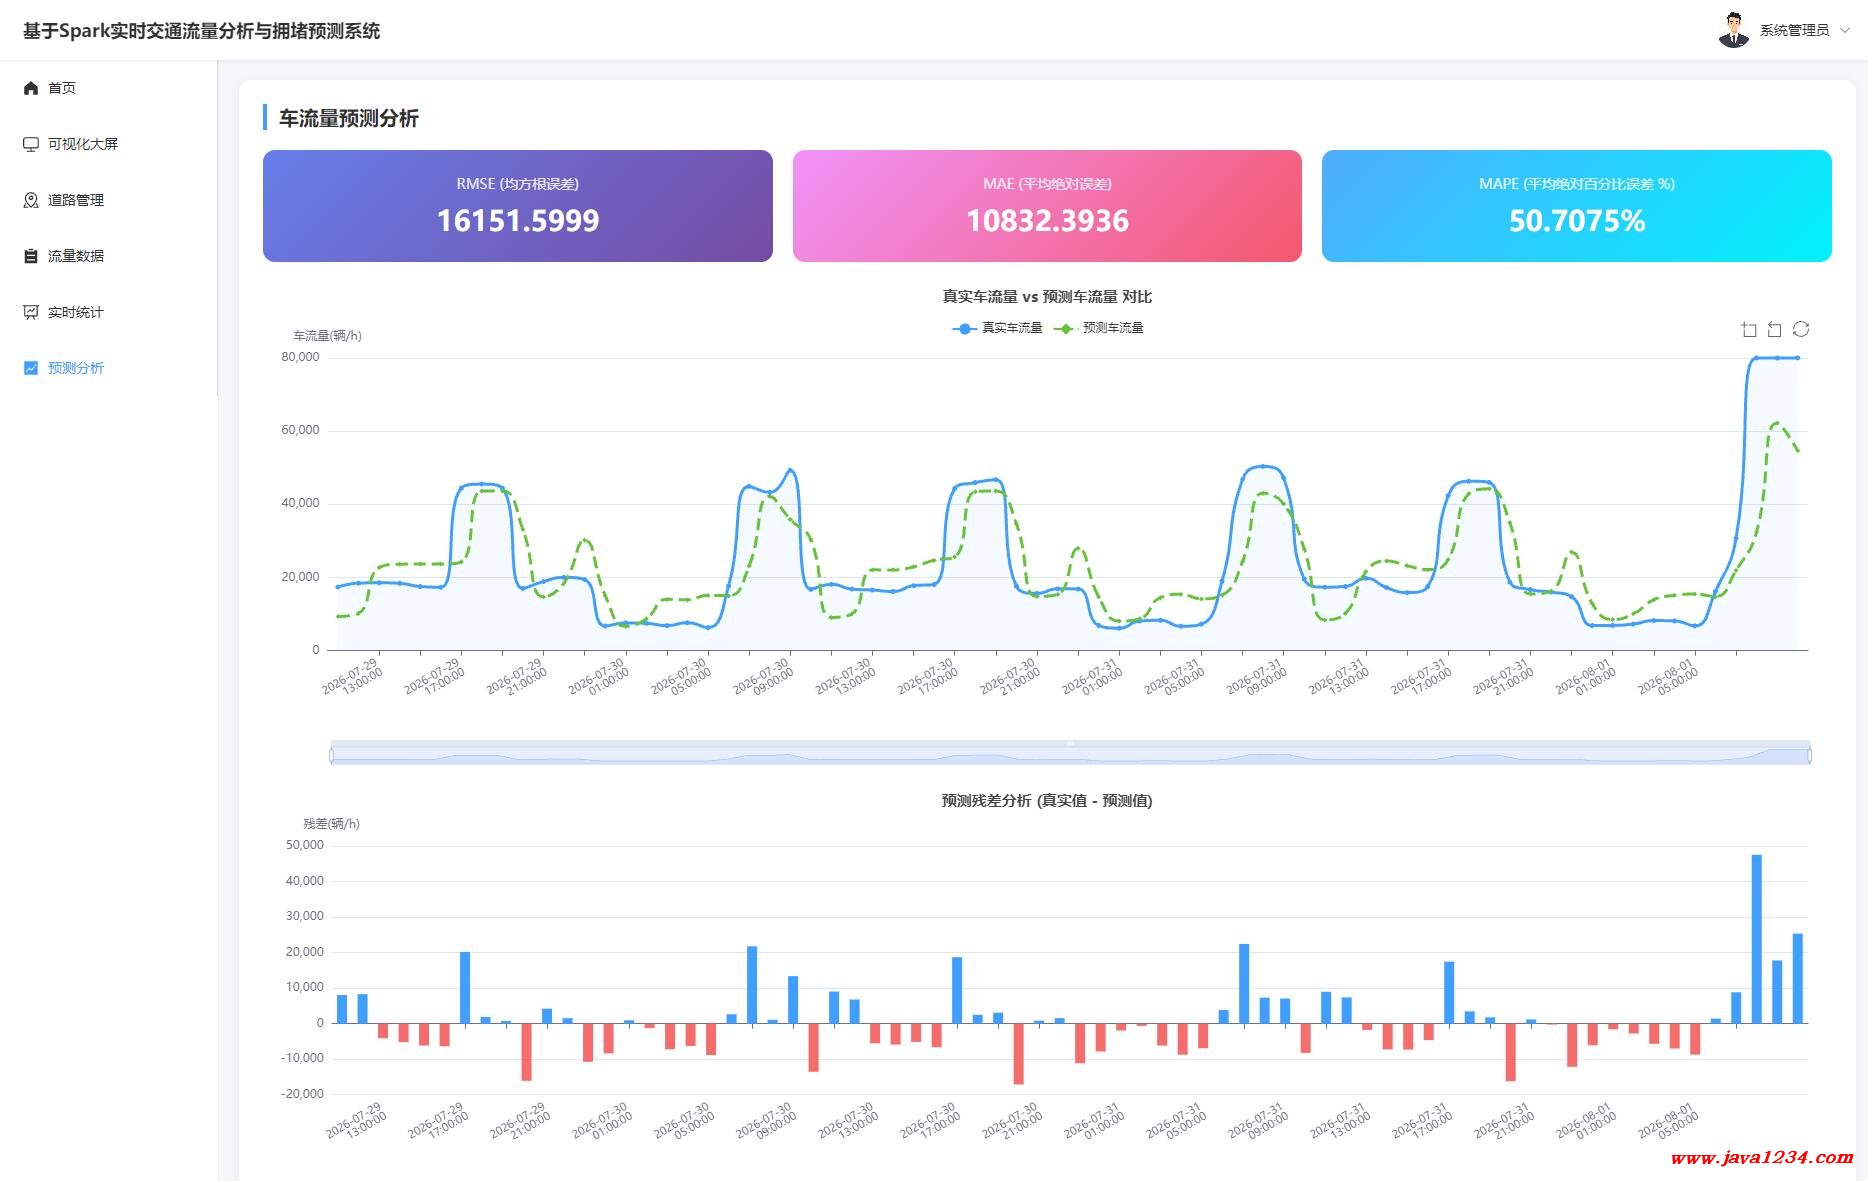This screenshot has height=1181, width=1868.
Task: Expand the 系统管理员 dropdown arrow
Action: (x=1845, y=30)
